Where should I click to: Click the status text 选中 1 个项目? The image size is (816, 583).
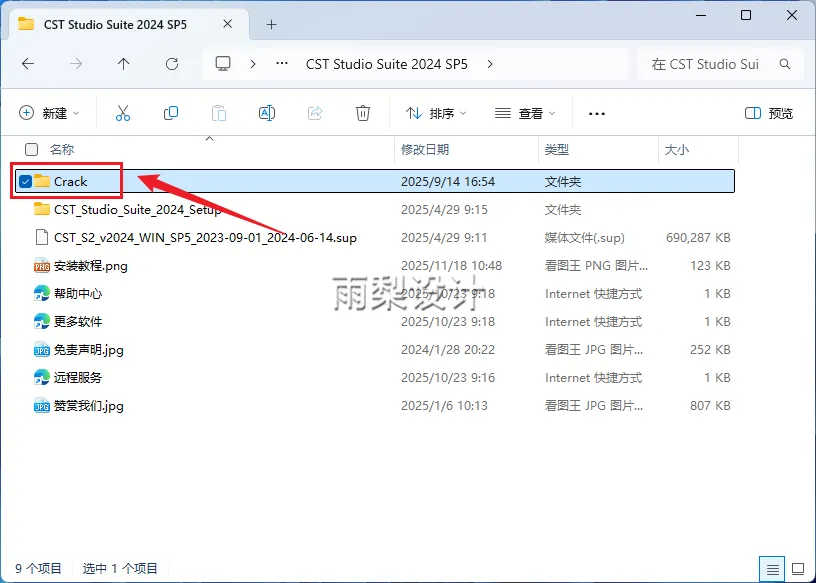(x=120, y=568)
